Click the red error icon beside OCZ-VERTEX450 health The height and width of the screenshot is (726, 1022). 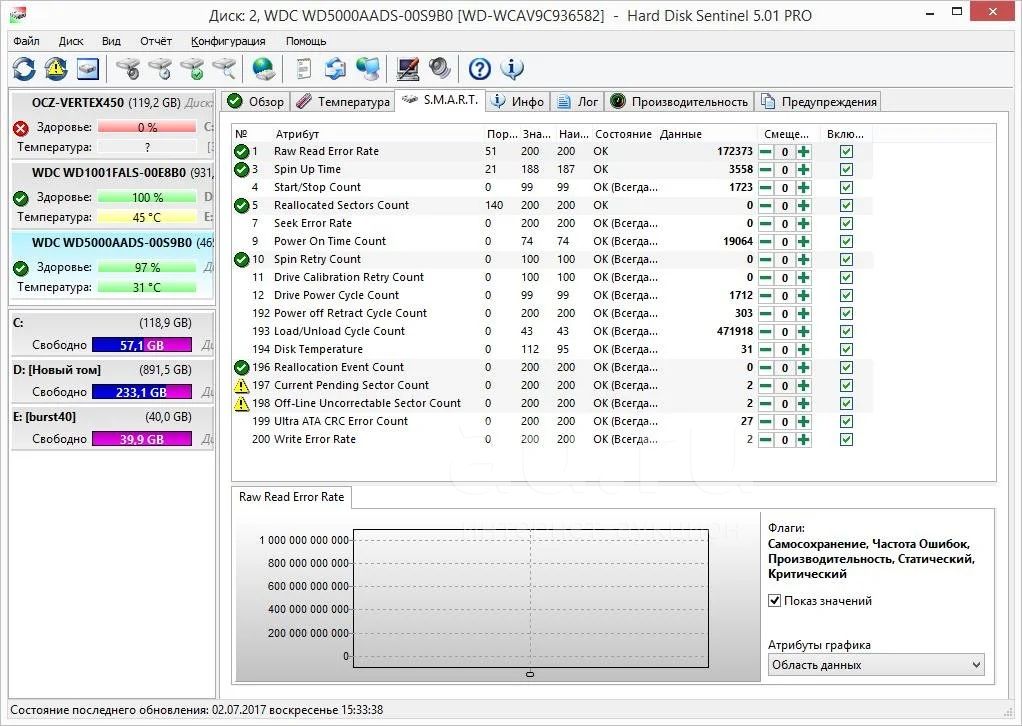point(21,128)
